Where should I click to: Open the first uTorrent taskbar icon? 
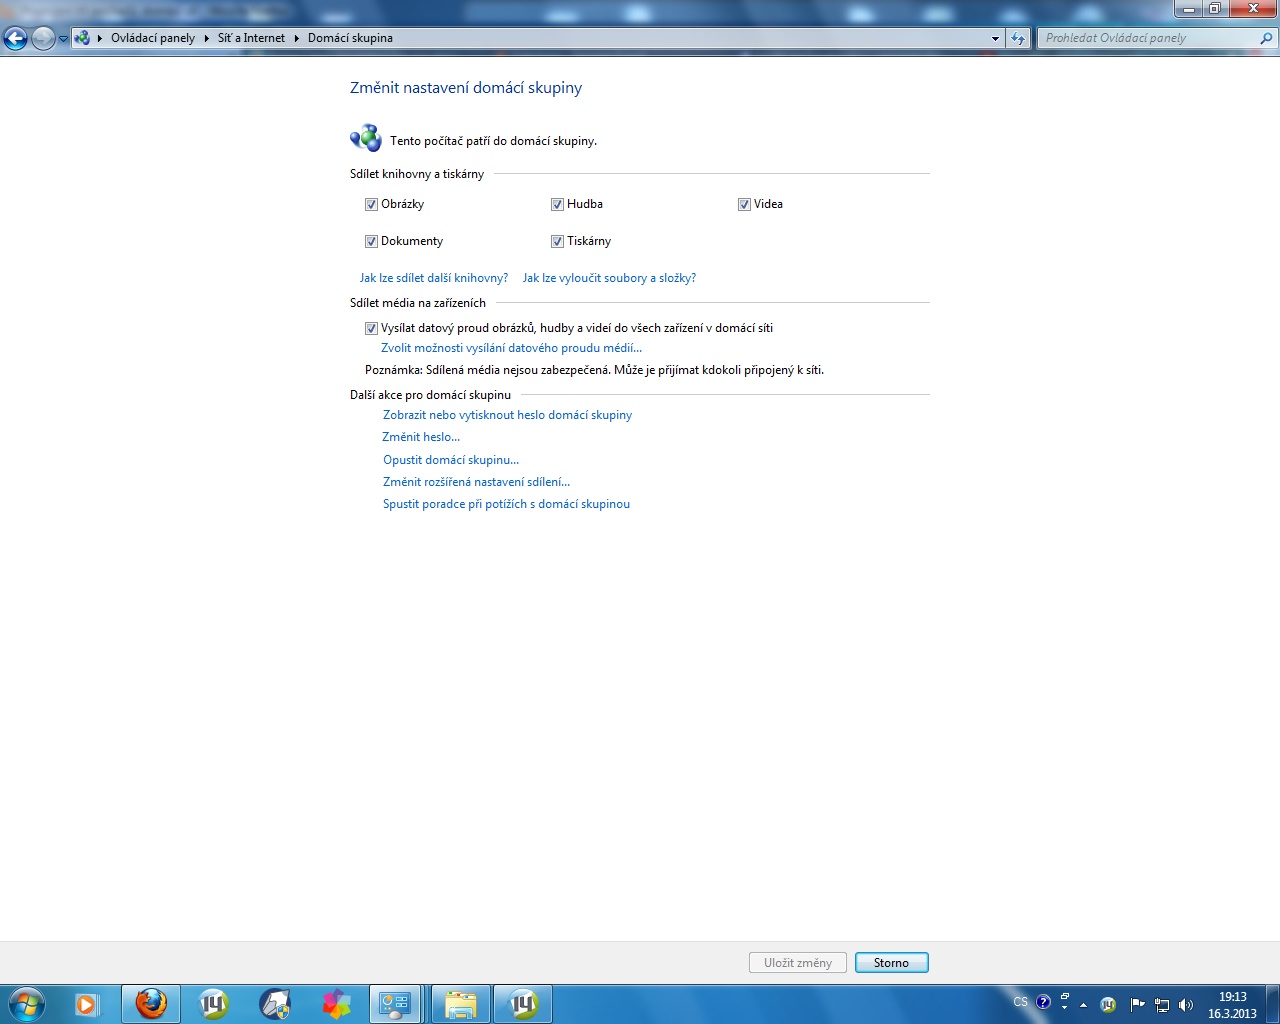click(x=213, y=1004)
